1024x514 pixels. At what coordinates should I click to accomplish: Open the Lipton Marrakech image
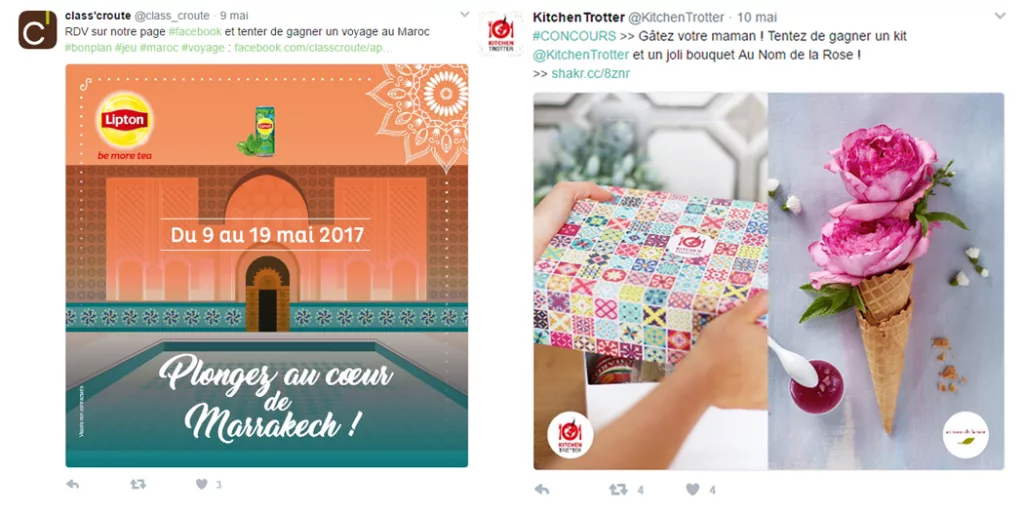266,265
